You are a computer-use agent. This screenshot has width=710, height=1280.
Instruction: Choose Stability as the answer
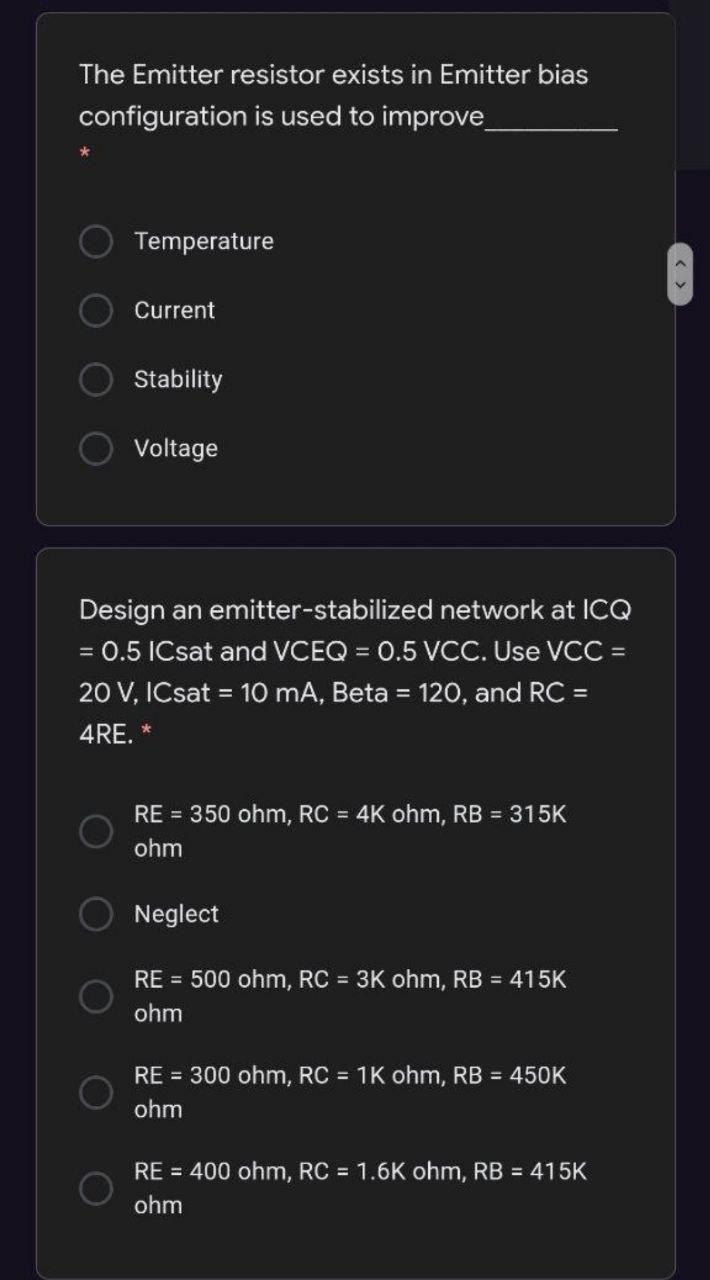[x=97, y=379]
